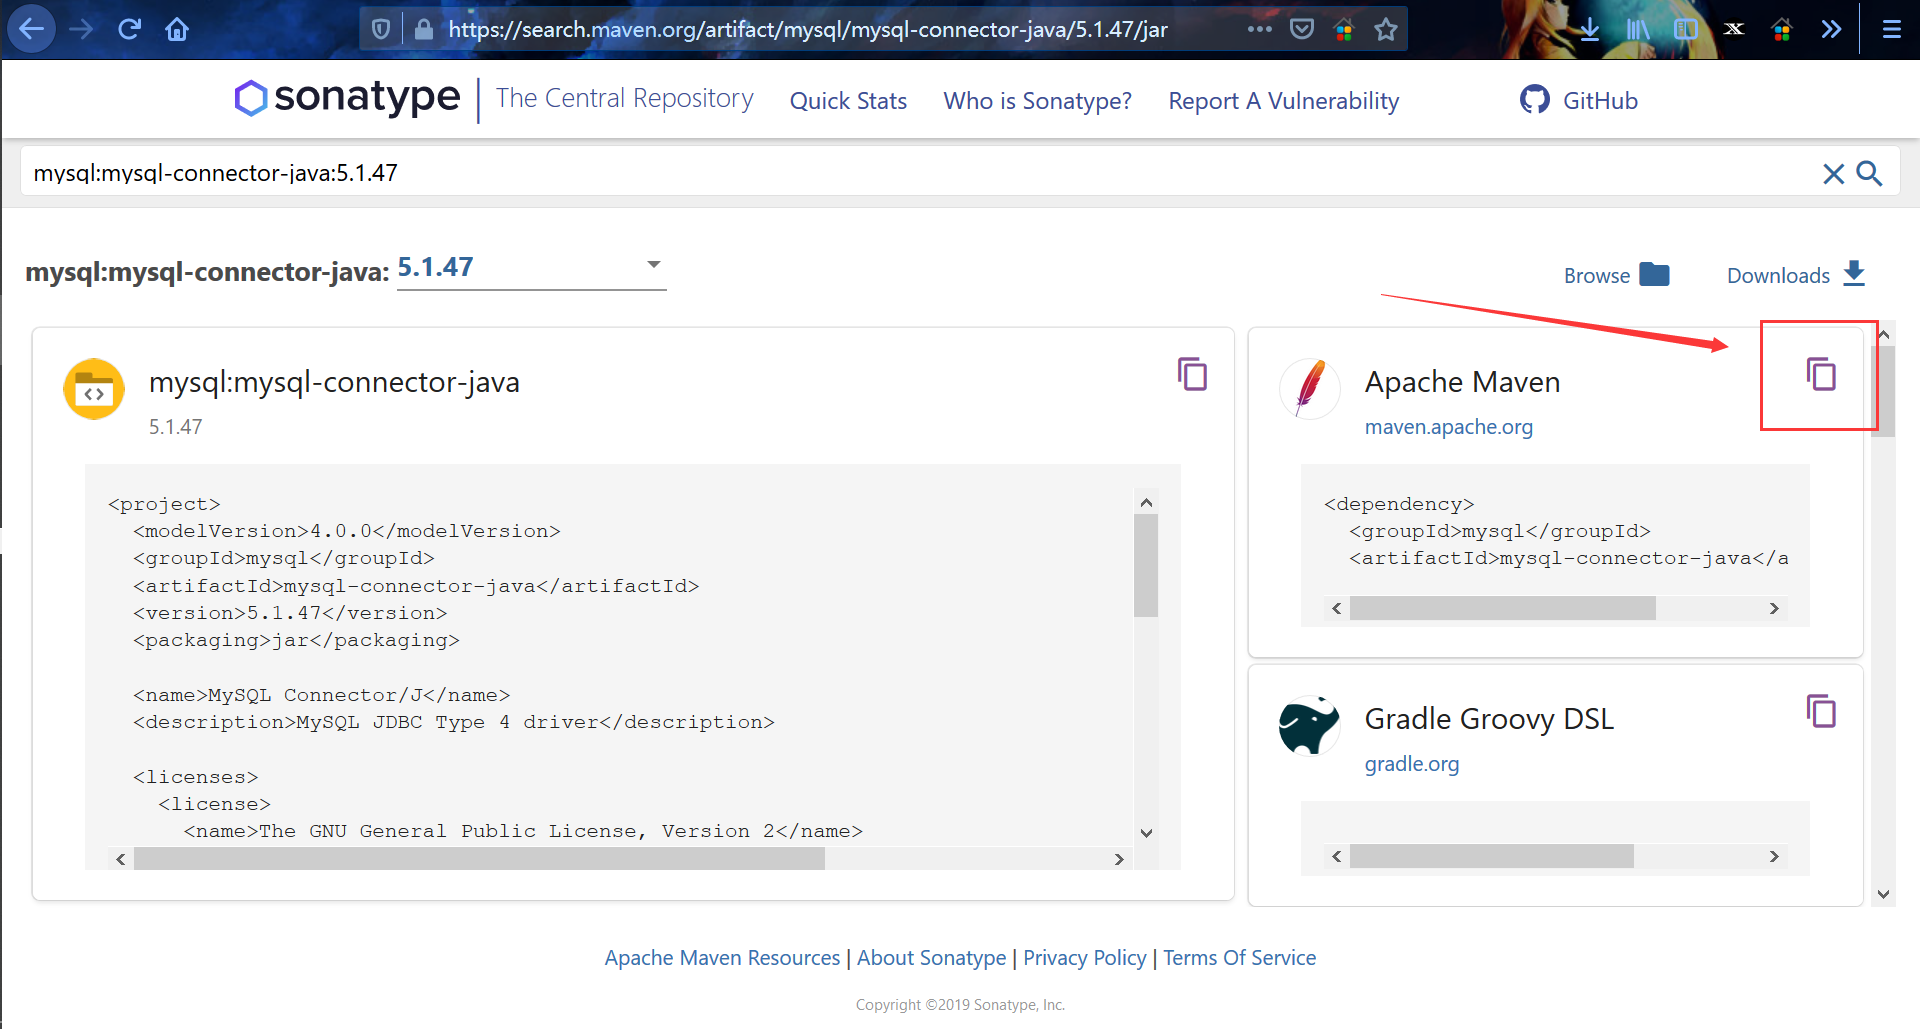The height and width of the screenshot is (1029, 1920).
Task: Click POM panel scroll right arrow
Action: click(1119, 859)
